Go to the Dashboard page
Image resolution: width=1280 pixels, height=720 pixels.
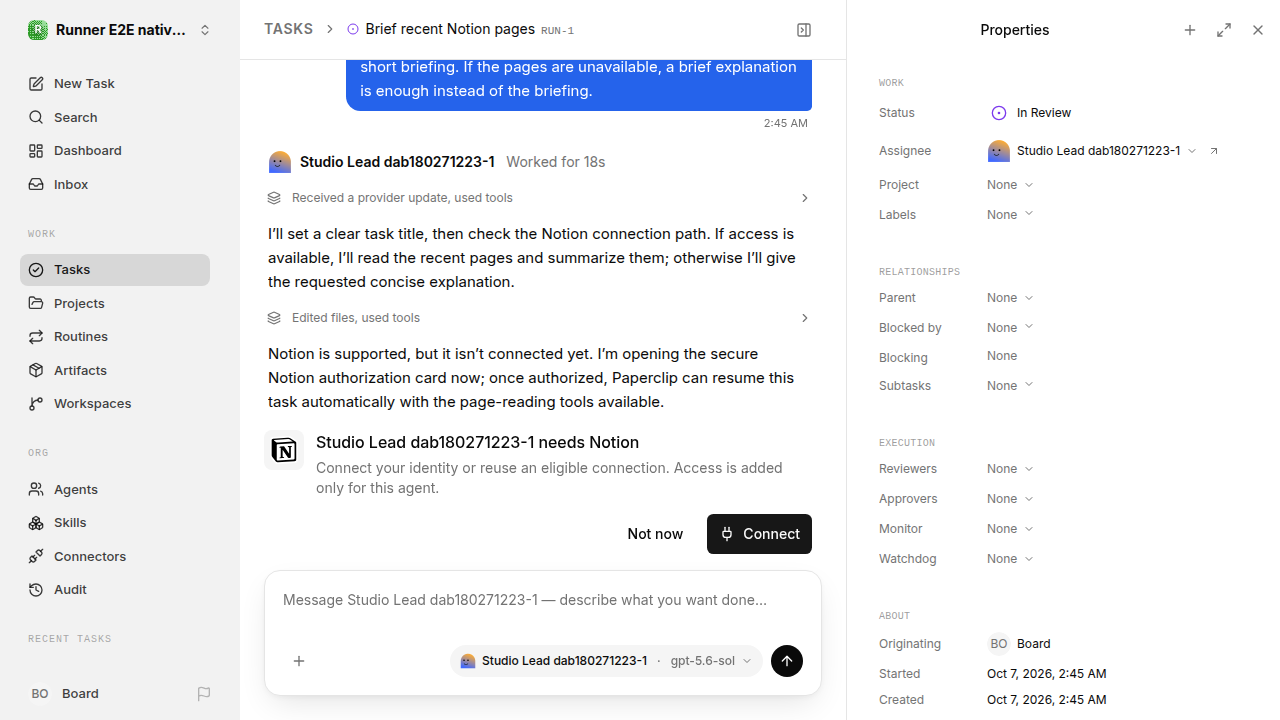click(x=115, y=151)
